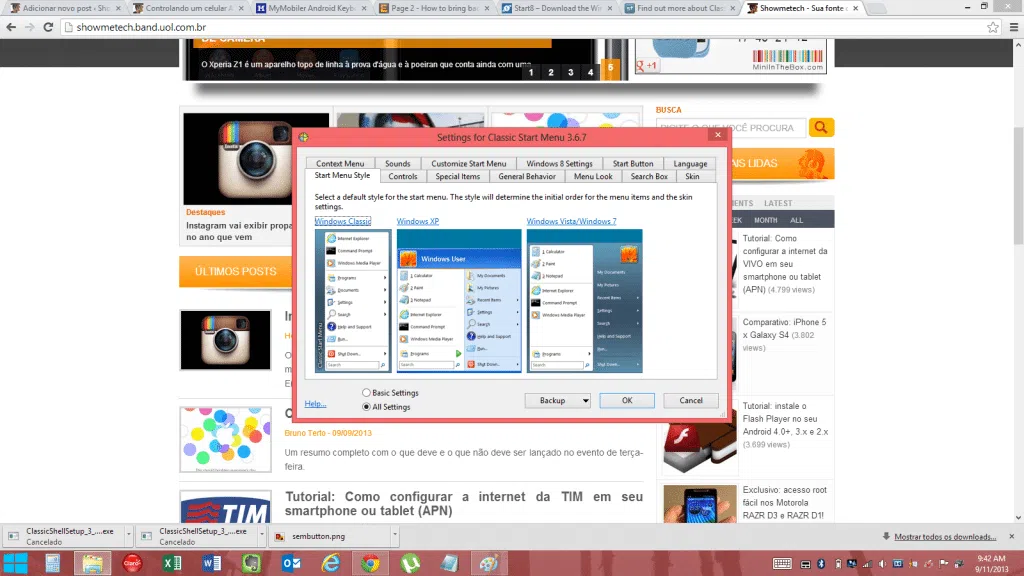Launch Word from the taskbar
The height and width of the screenshot is (576, 1024).
(212, 563)
